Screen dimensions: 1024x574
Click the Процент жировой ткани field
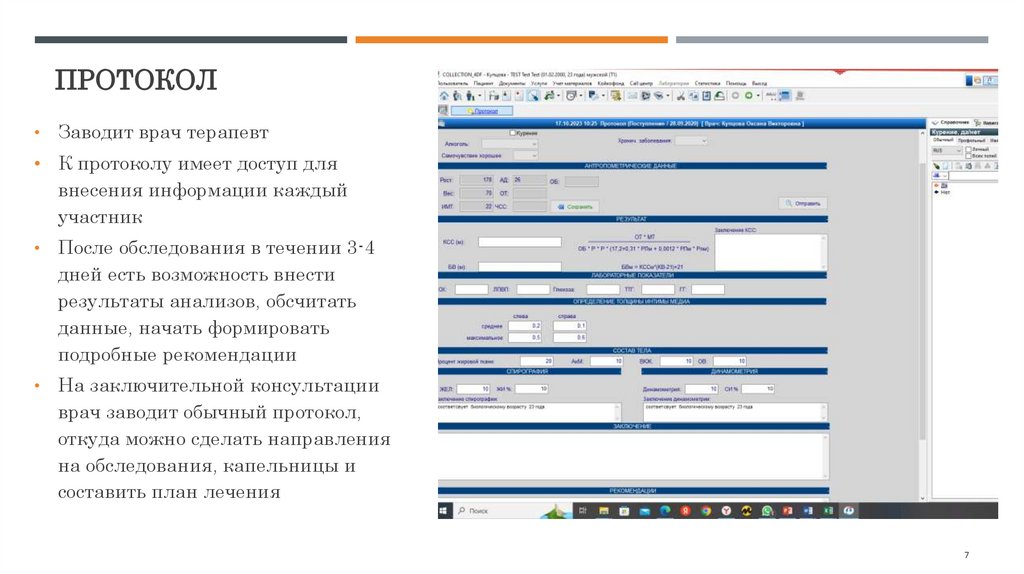[537, 360]
